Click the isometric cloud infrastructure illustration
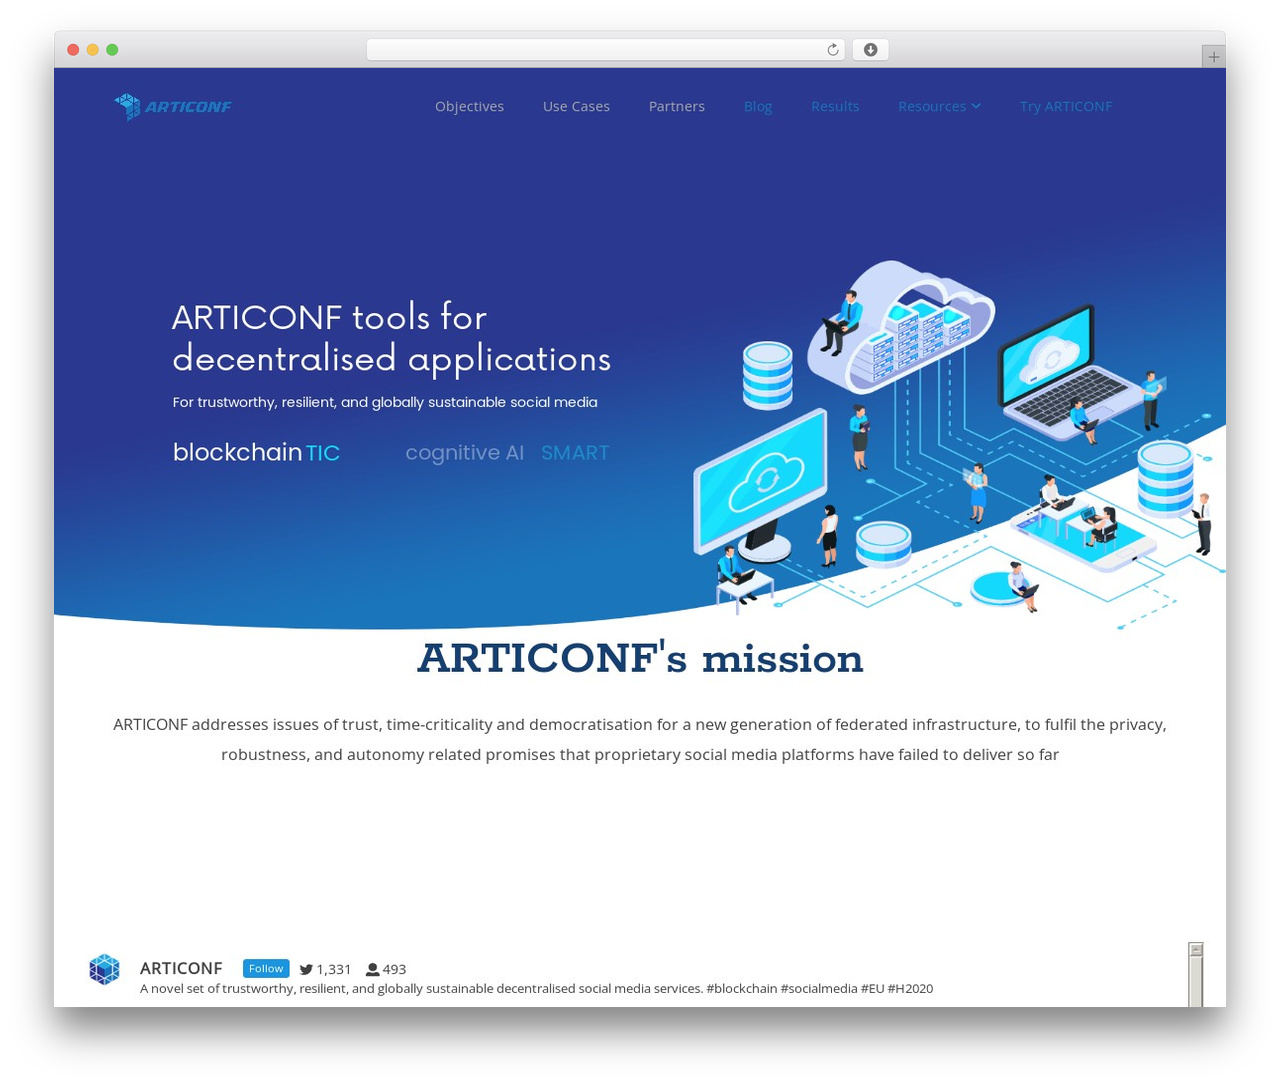This screenshot has height=1084, width=1280. [958, 445]
